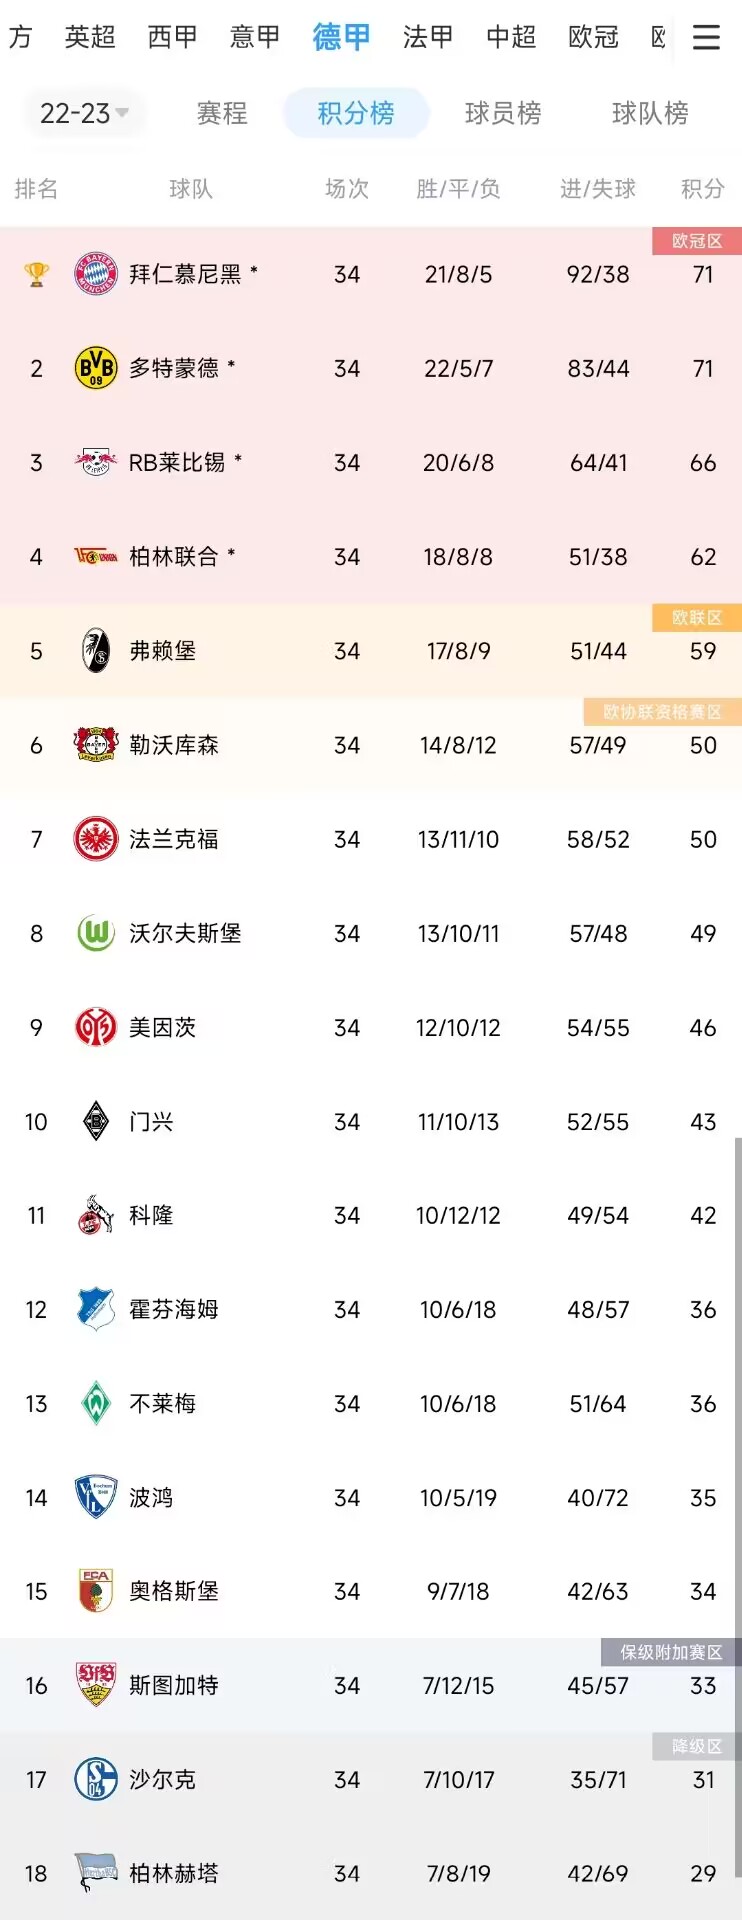The height and width of the screenshot is (1920, 742).
Task: Click the RB Leipzig club logo
Action: tap(96, 462)
